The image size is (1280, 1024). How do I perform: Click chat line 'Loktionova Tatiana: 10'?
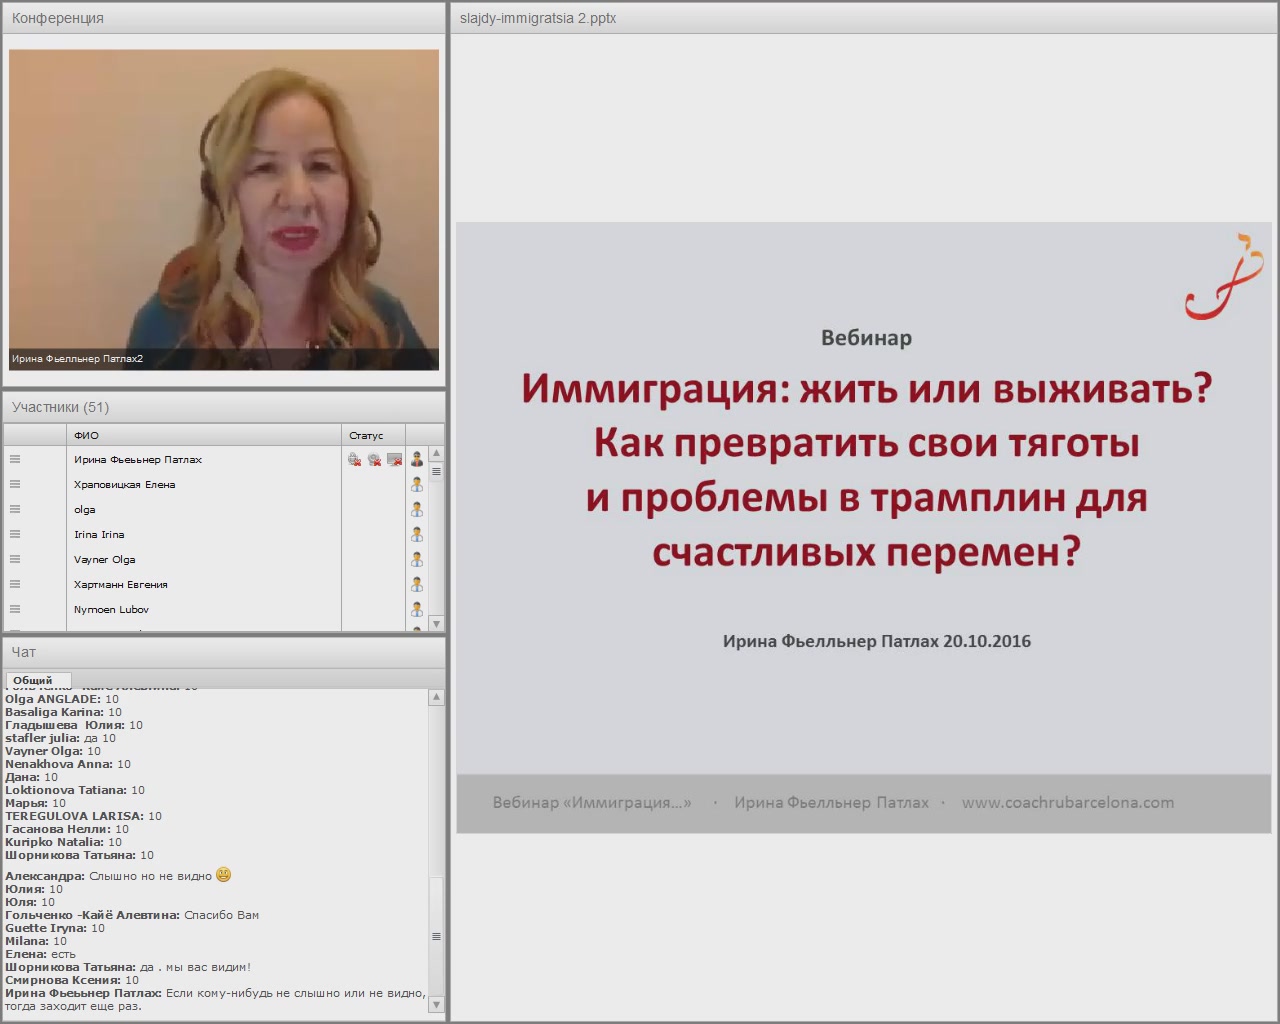[x=75, y=790]
